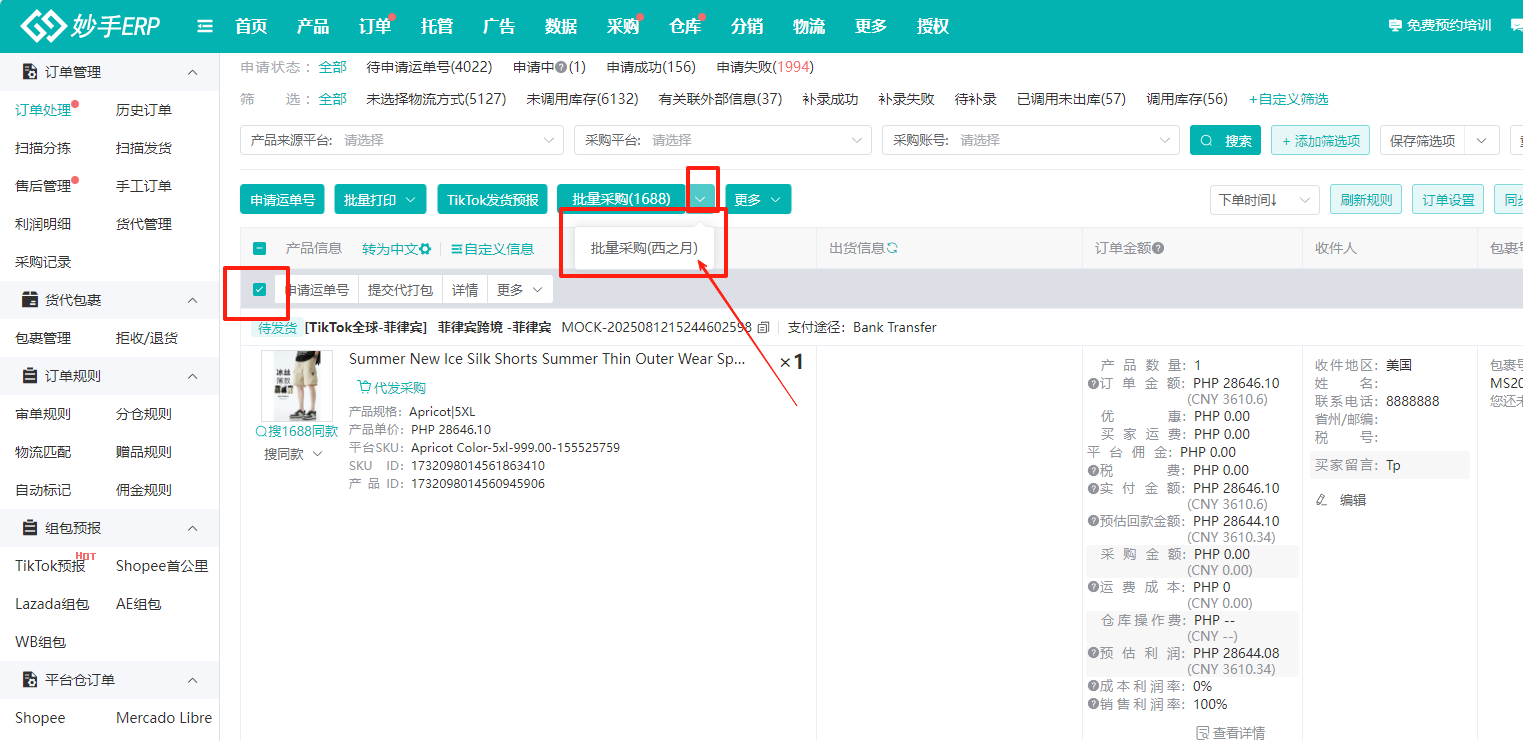Click the help icon beside 预估回款金额
The width and height of the screenshot is (1523, 741).
[x=1093, y=521]
